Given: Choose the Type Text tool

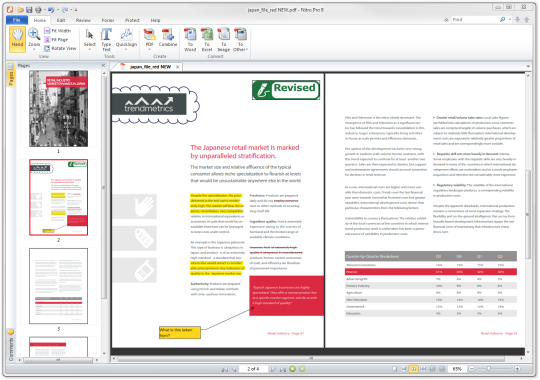Looking at the screenshot, I should 106,39.
